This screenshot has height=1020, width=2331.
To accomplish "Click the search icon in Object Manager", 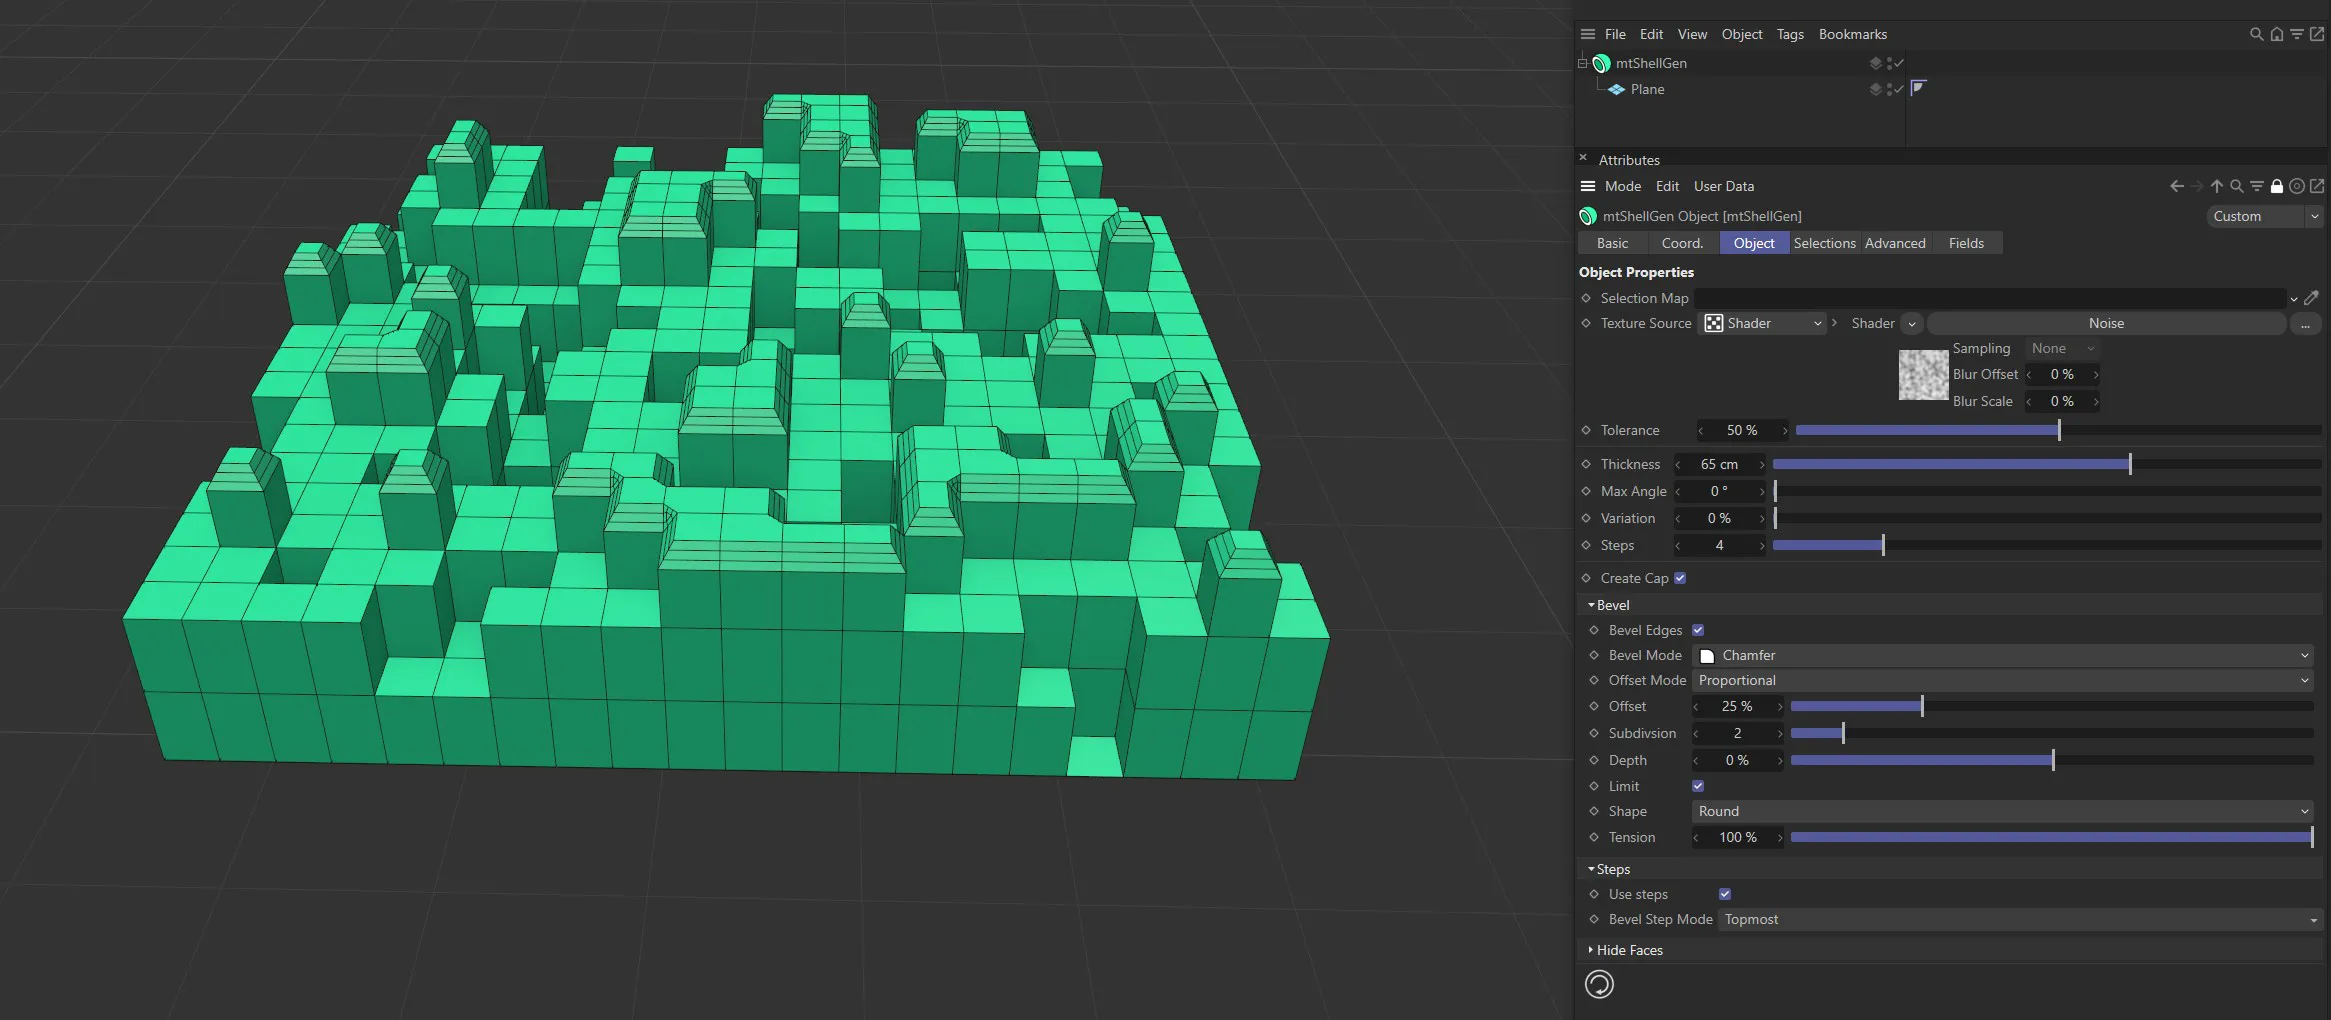I will 2256,34.
